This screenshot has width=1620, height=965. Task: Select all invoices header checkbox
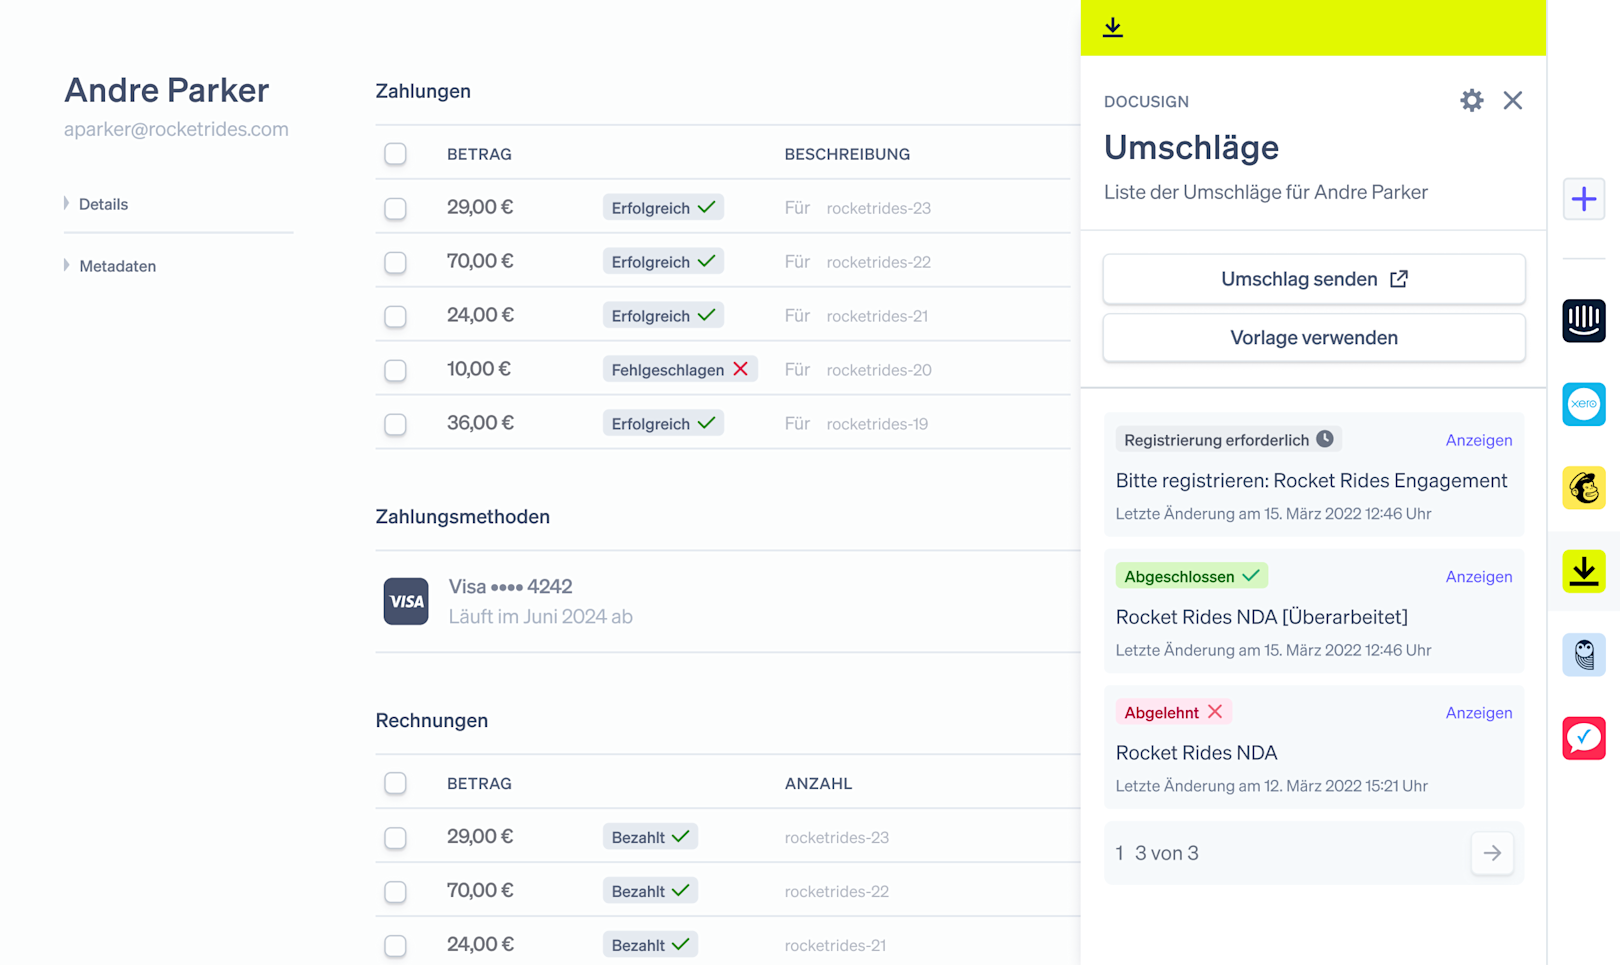[395, 783]
